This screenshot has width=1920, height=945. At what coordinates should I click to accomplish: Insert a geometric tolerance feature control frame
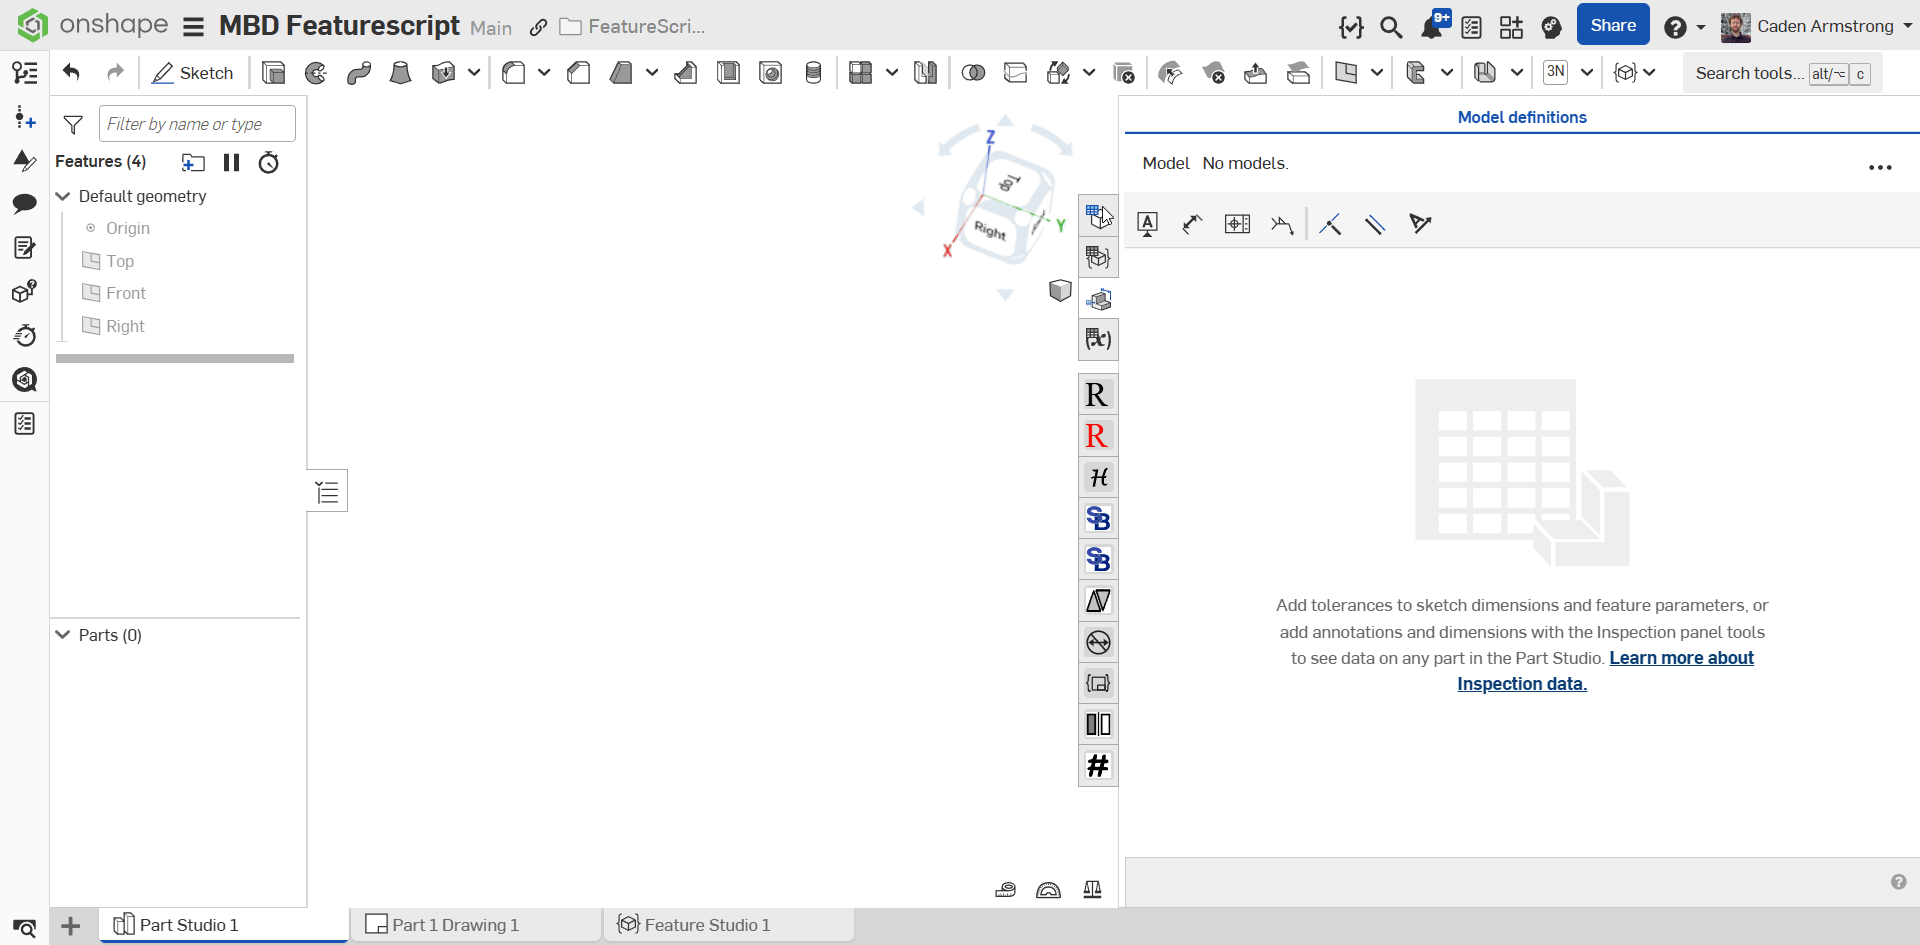[1237, 224]
